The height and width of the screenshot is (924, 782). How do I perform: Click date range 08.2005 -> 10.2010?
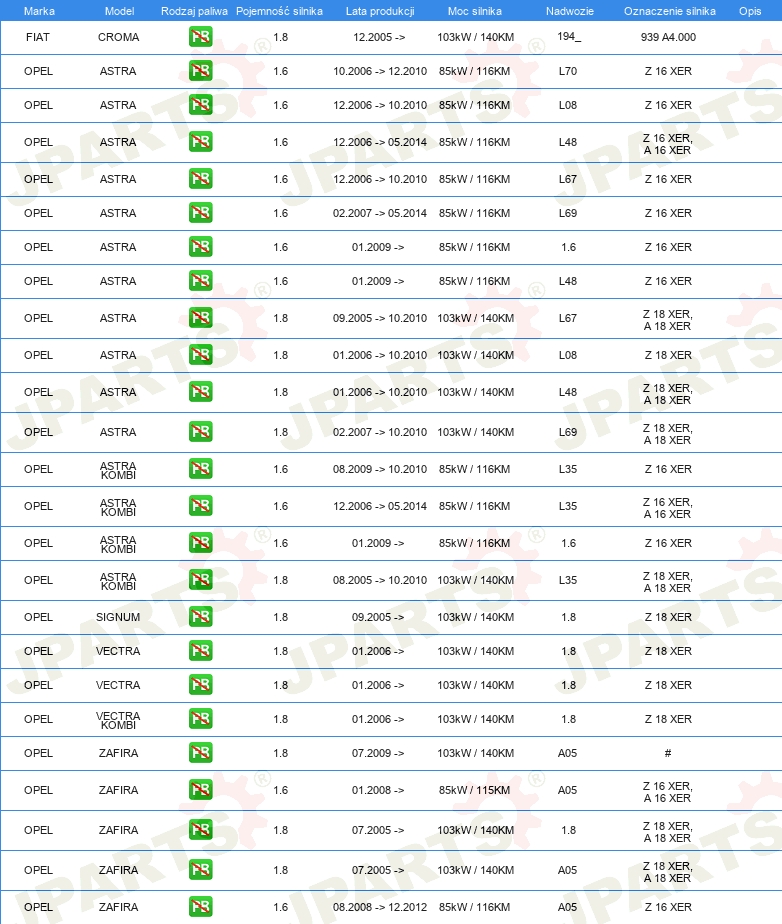[380, 580]
